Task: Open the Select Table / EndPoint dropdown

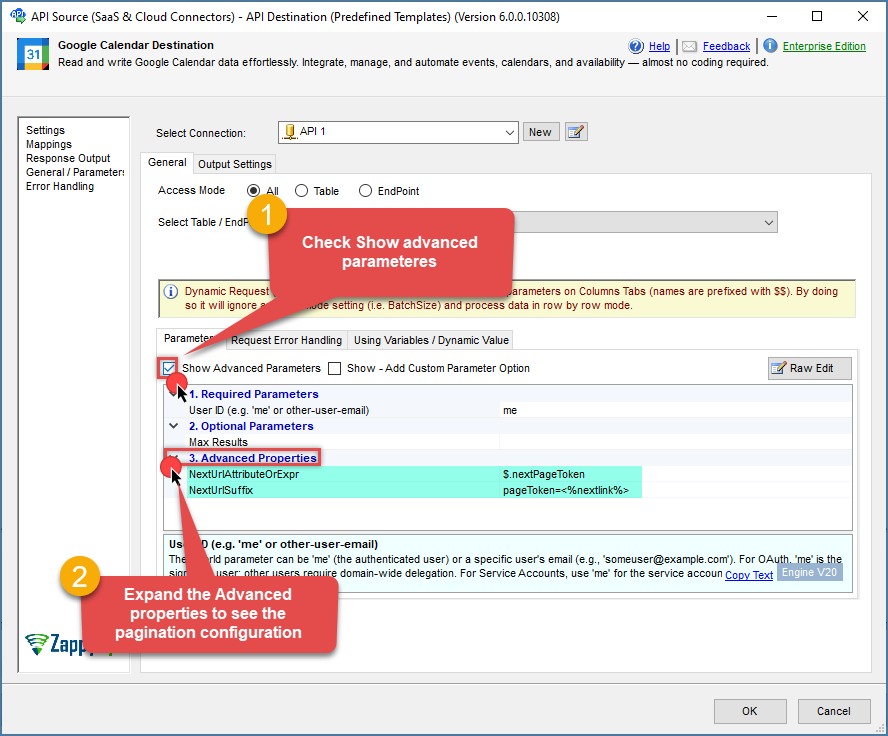Action: 767,222
